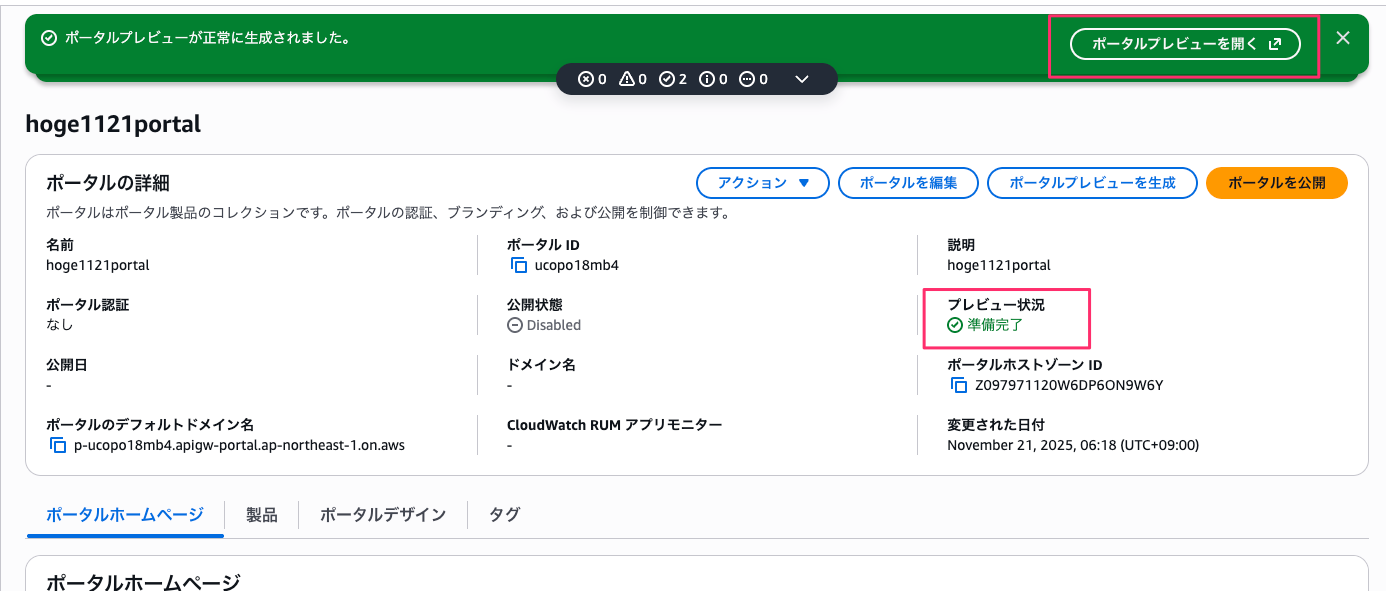Copy the portal default domain name

(x=58, y=445)
